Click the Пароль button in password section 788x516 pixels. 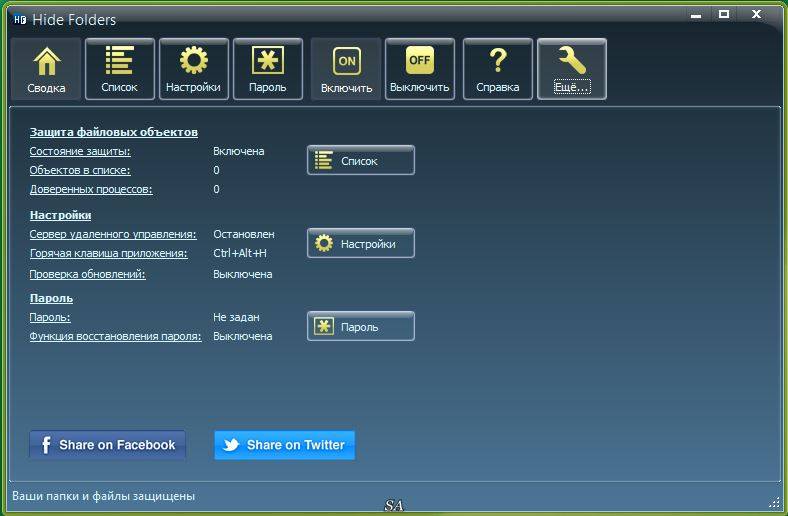coord(361,327)
